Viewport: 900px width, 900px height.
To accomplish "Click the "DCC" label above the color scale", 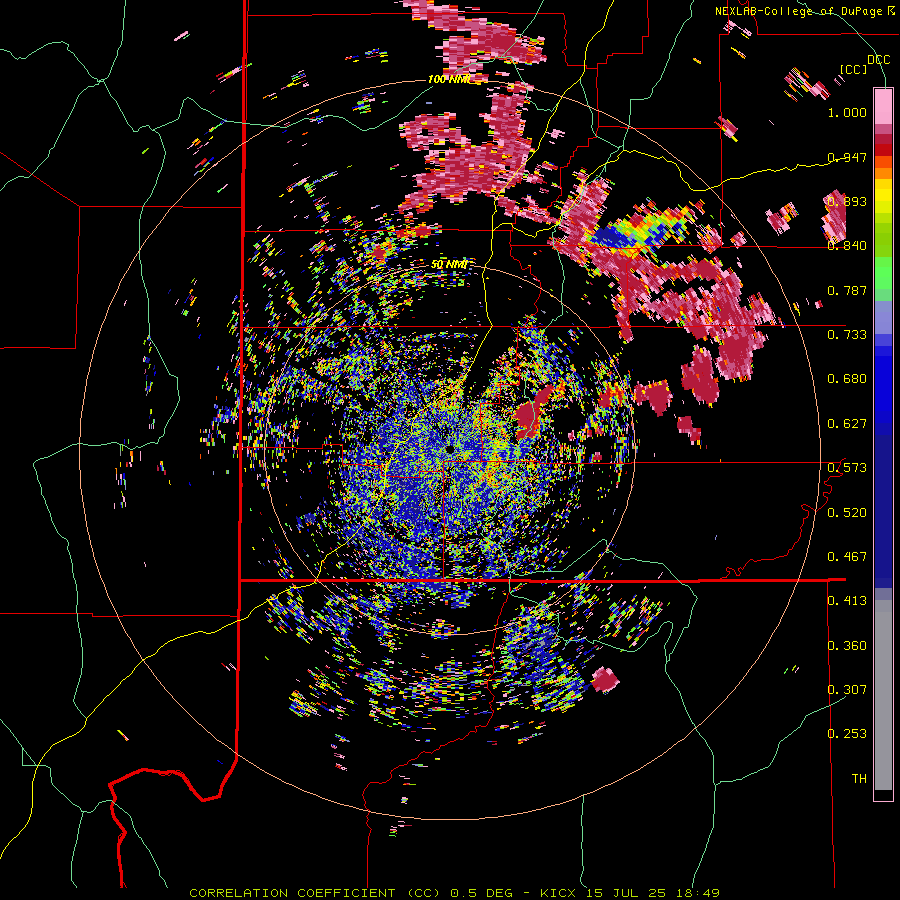I will tap(878, 60).
